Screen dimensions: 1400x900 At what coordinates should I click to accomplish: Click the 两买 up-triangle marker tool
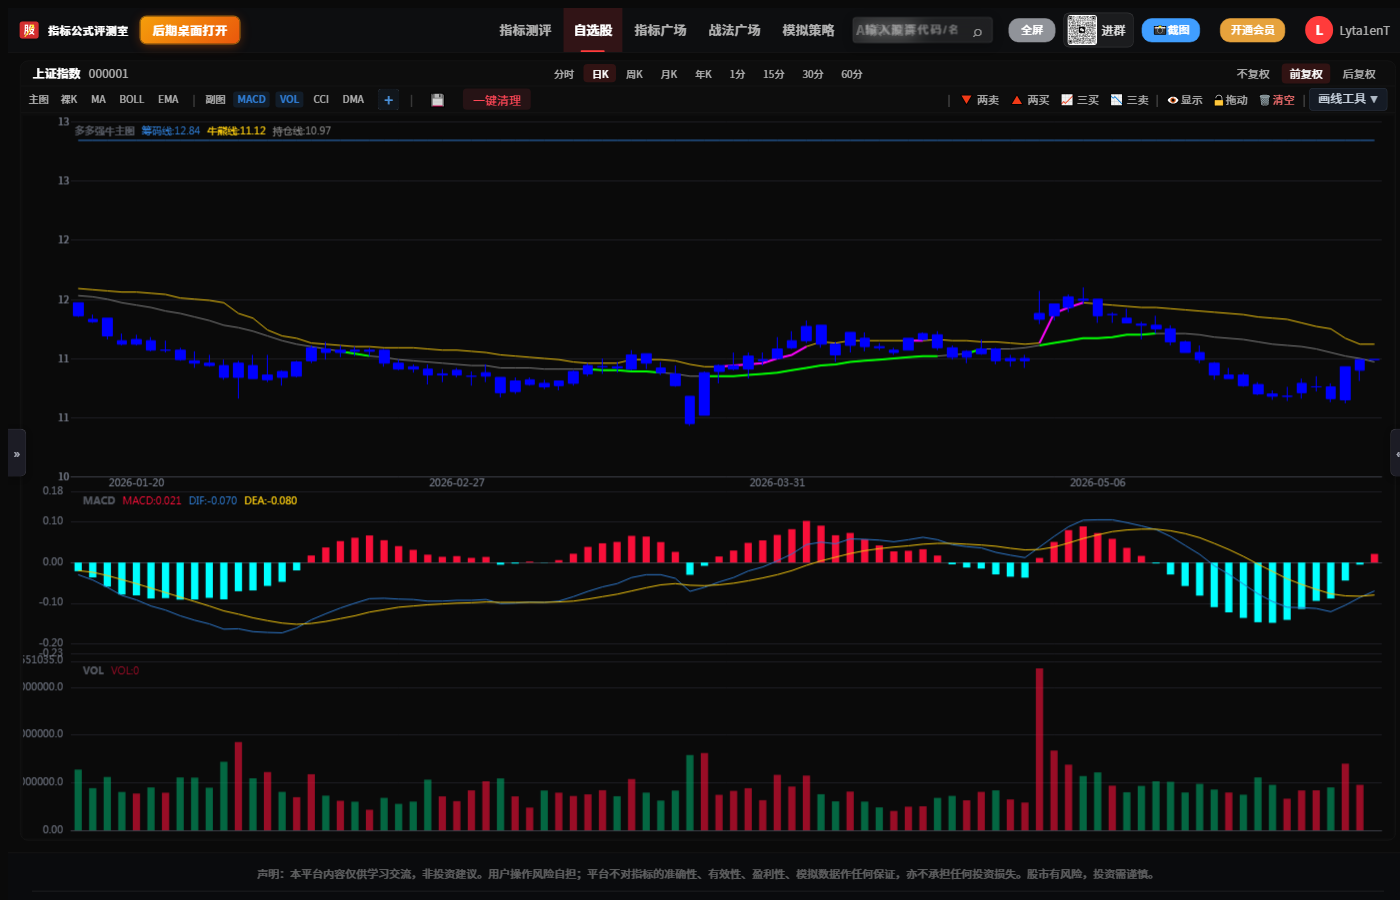(1030, 100)
